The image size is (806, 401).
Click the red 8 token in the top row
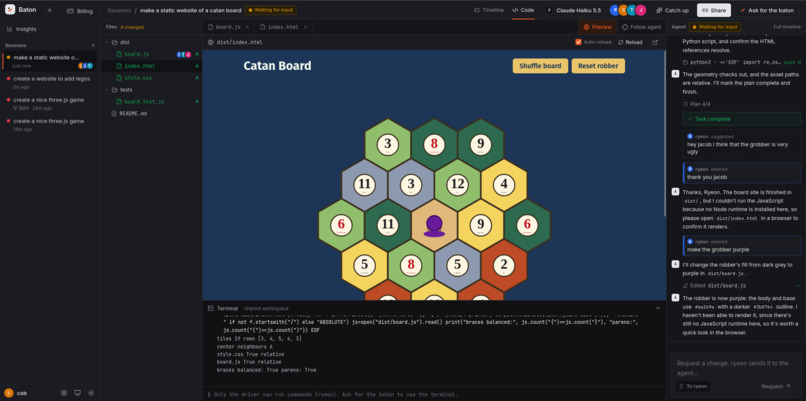pyautogui.click(x=434, y=144)
